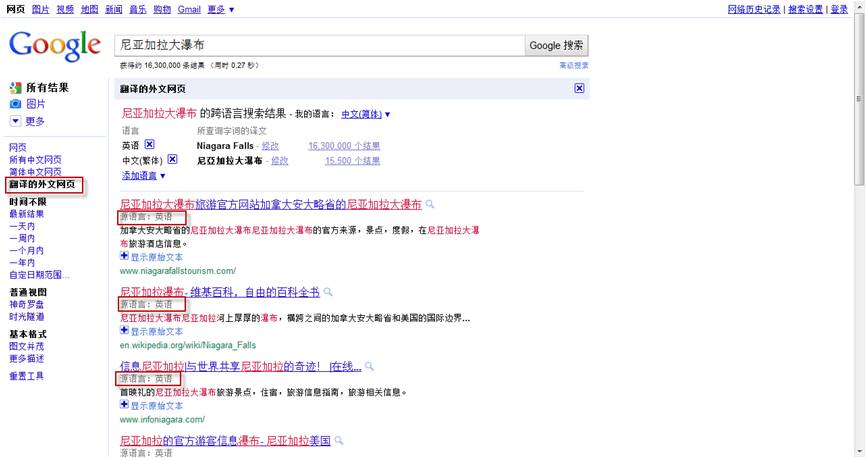Image resolution: width=866 pixels, height=458 pixels.
Task: Click plus icon above niagarafallstourism.com URL
Action: click(x=124, y=256)
